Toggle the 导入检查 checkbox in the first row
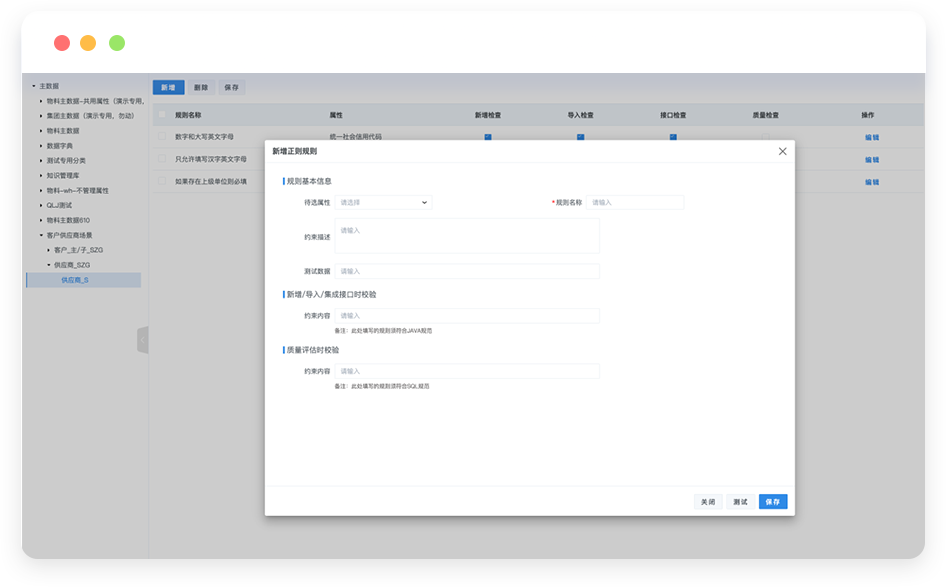 pos(580,137)
